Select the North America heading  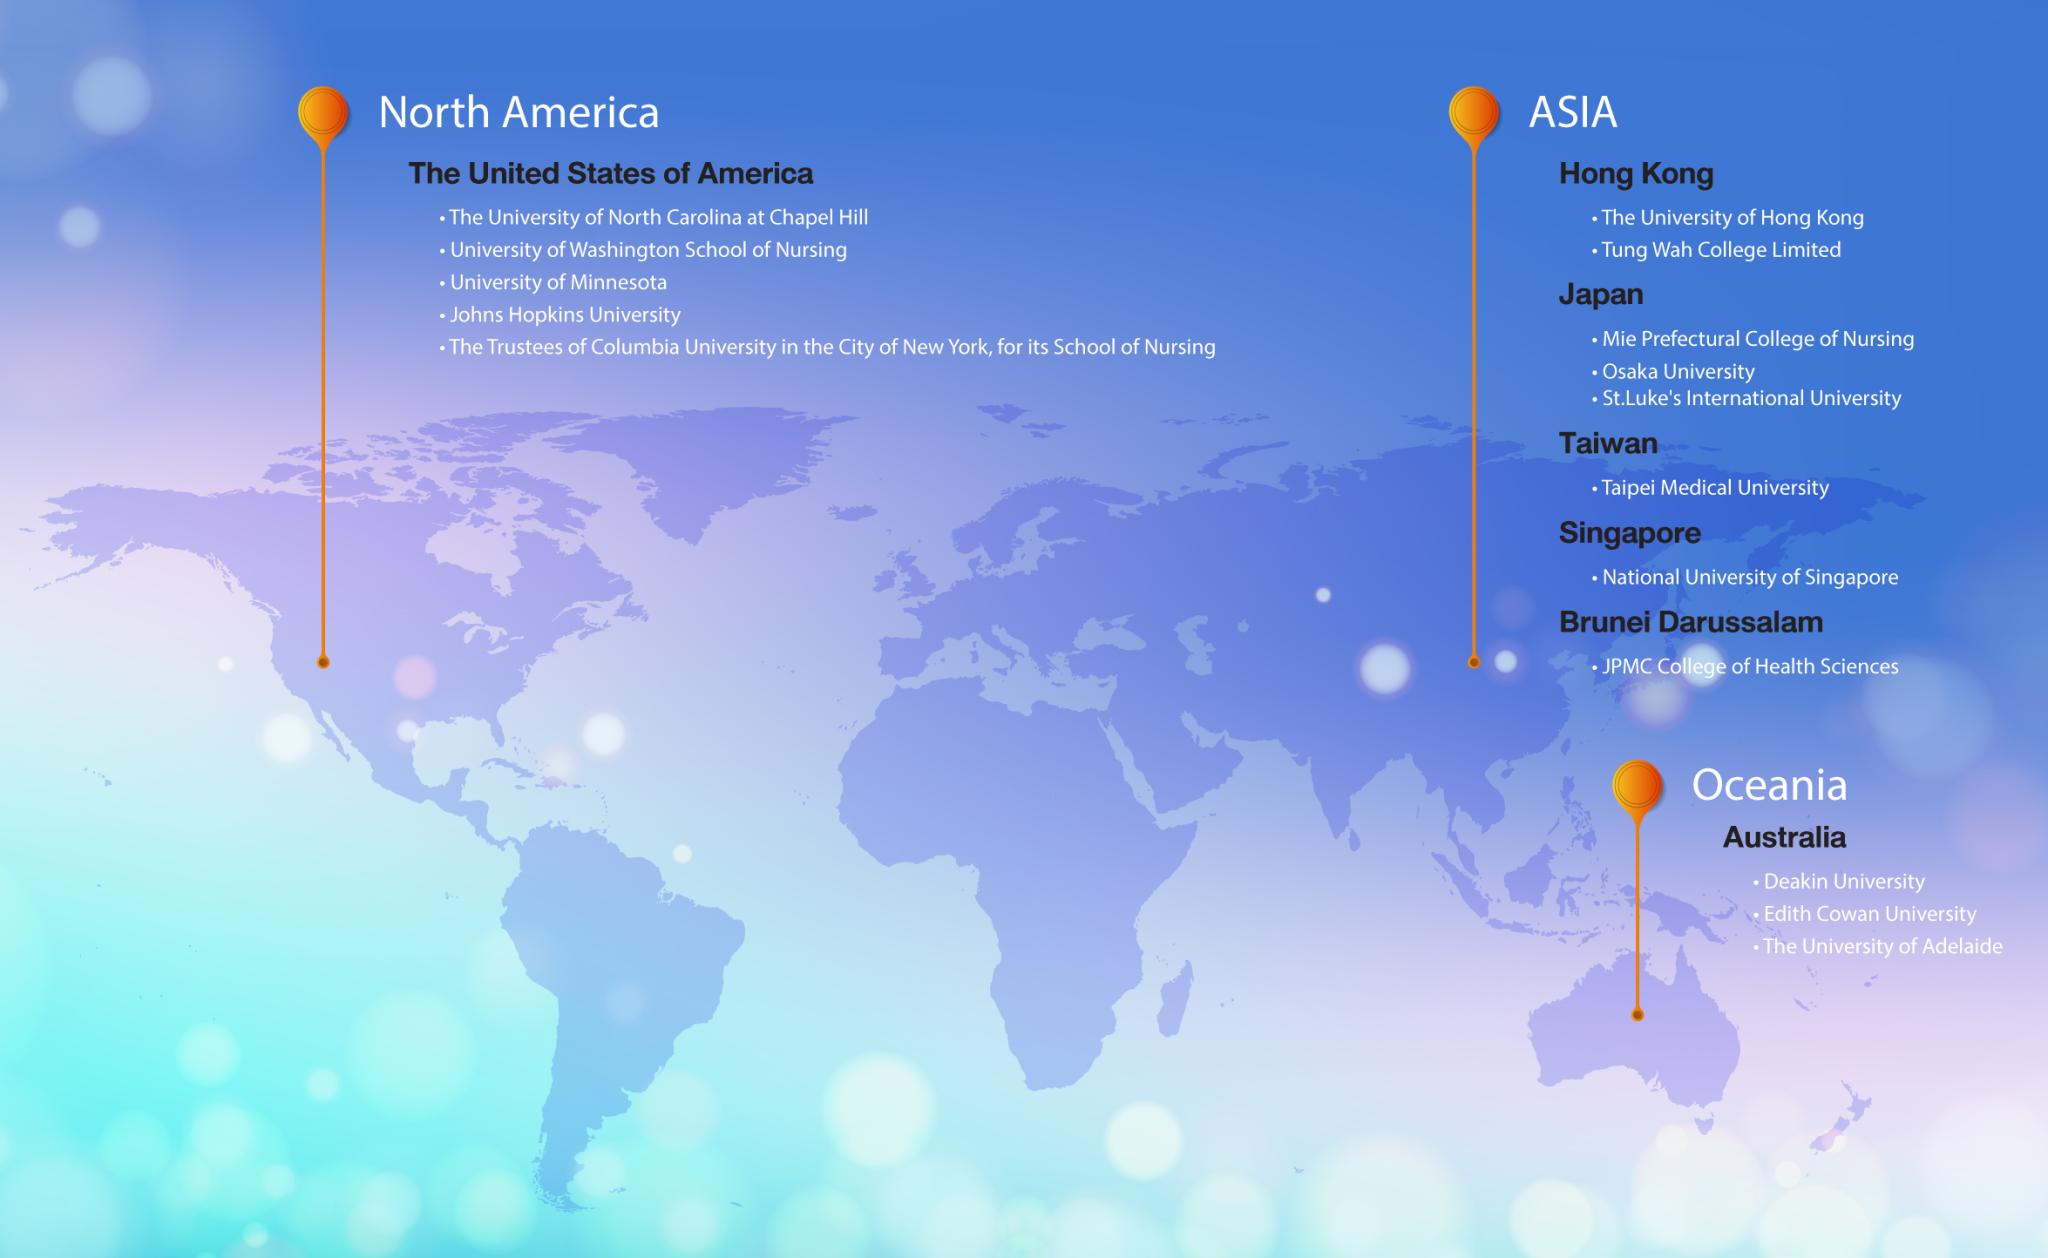coord(519,112)
